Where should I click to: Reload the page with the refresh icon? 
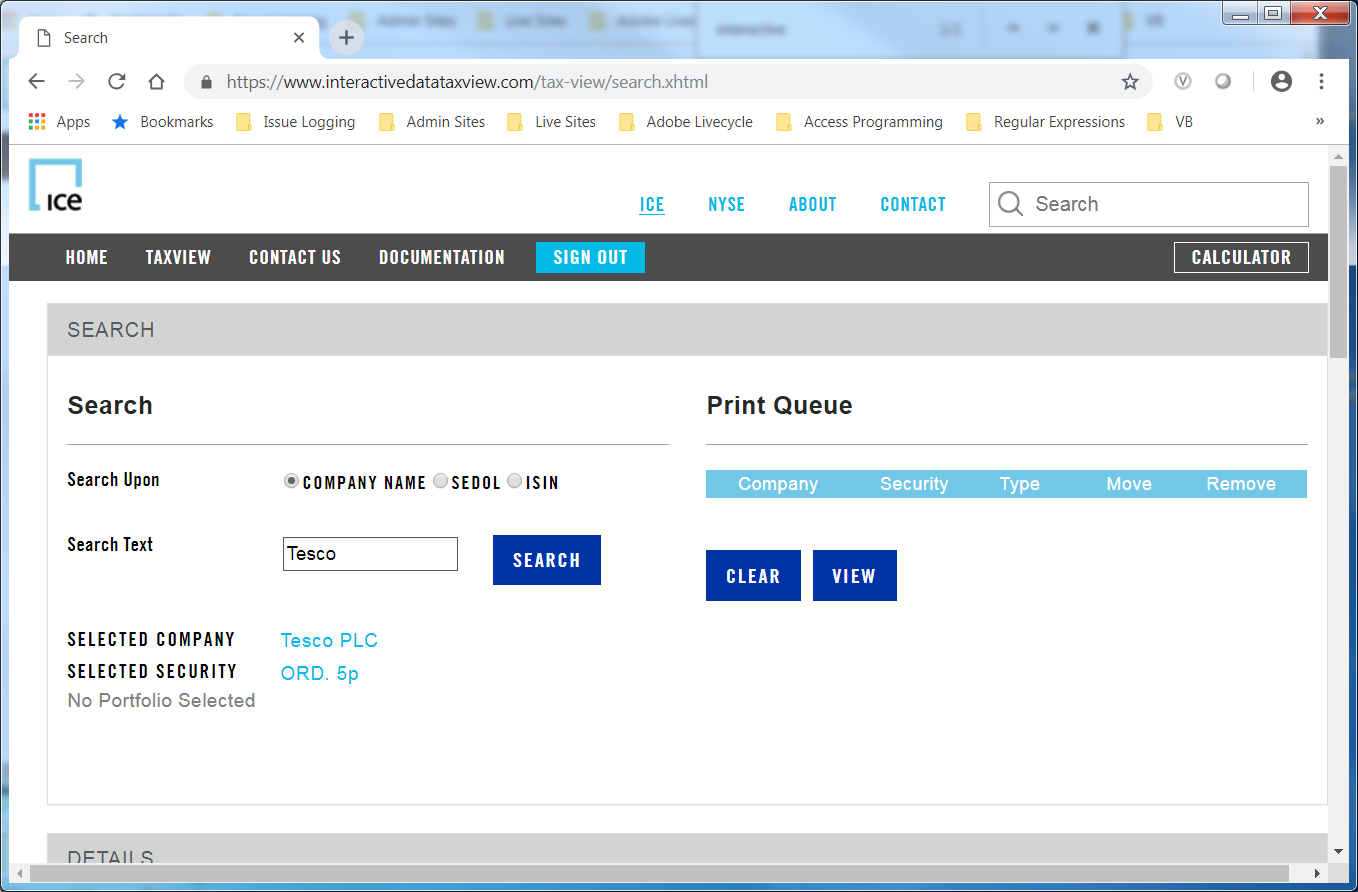(x=117, y=82)
